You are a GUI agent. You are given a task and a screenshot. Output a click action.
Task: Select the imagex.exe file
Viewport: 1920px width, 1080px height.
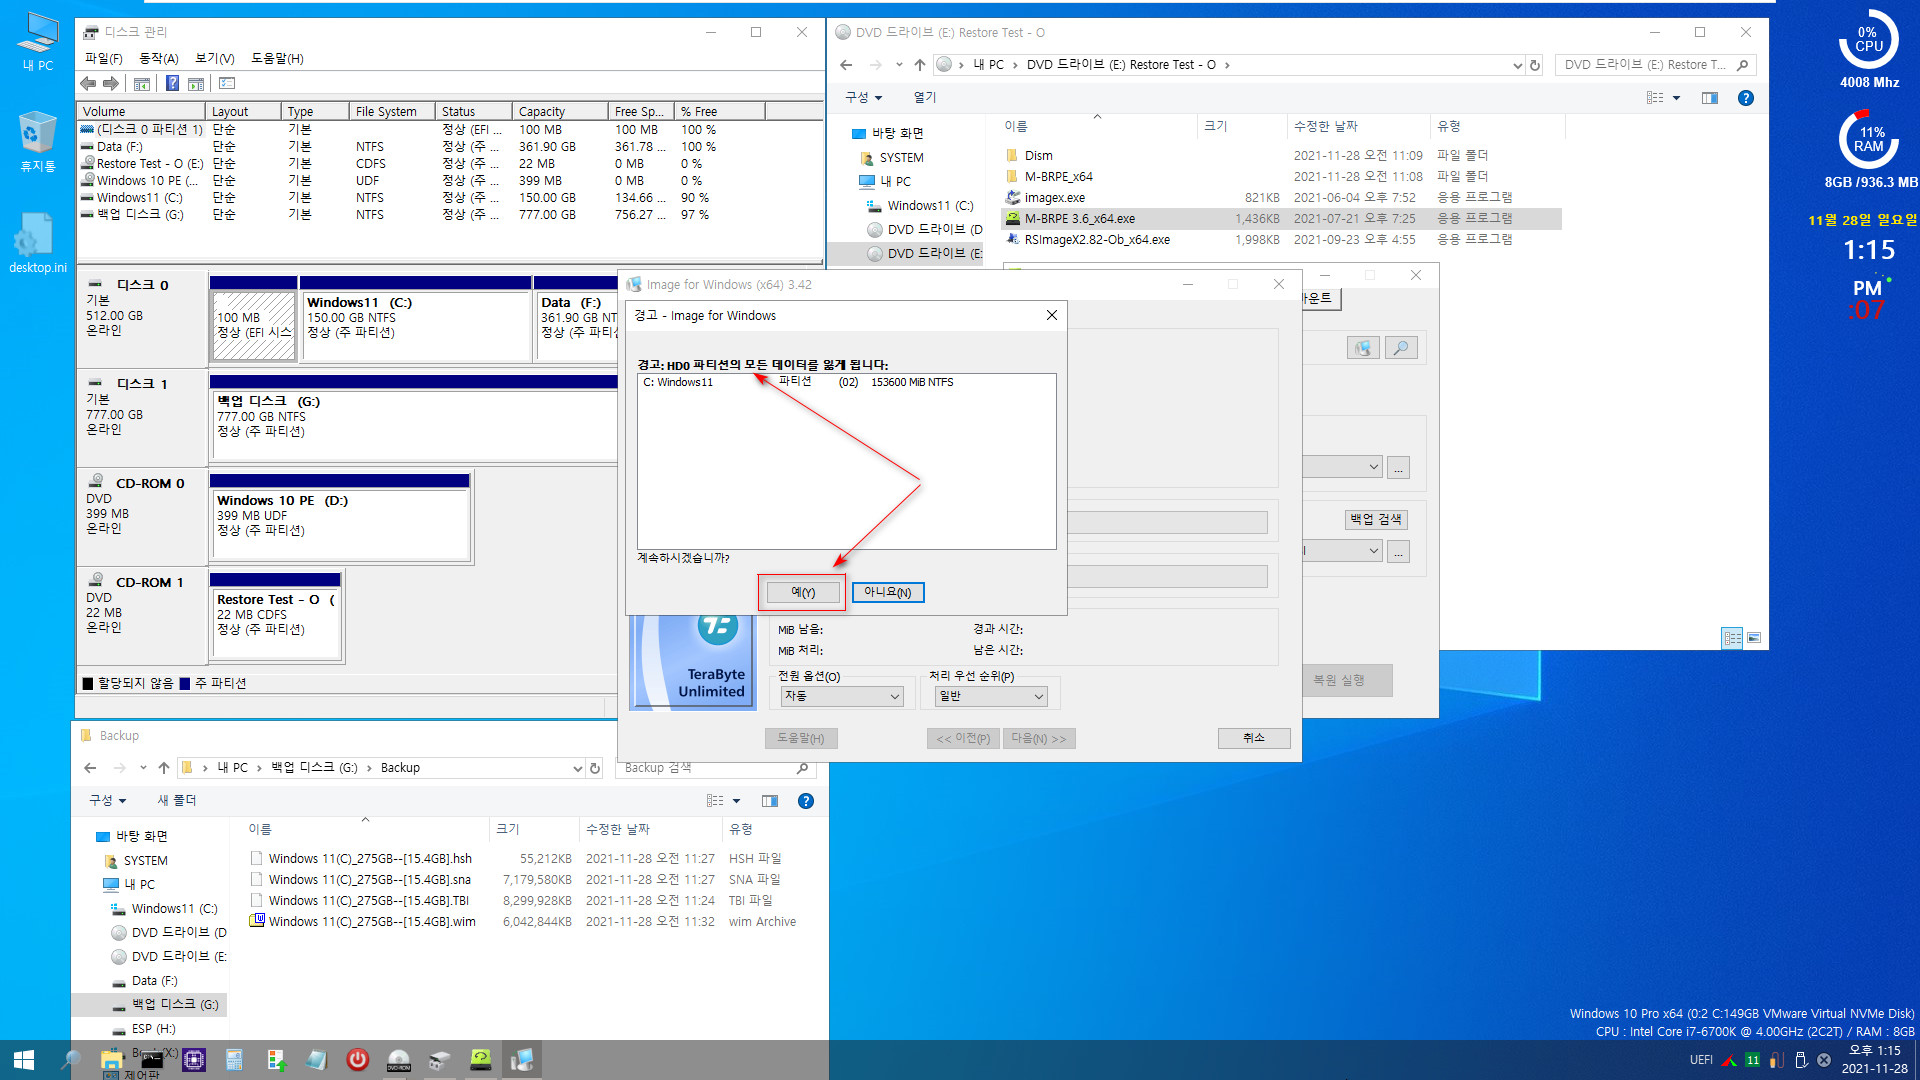pos(1054,197)
